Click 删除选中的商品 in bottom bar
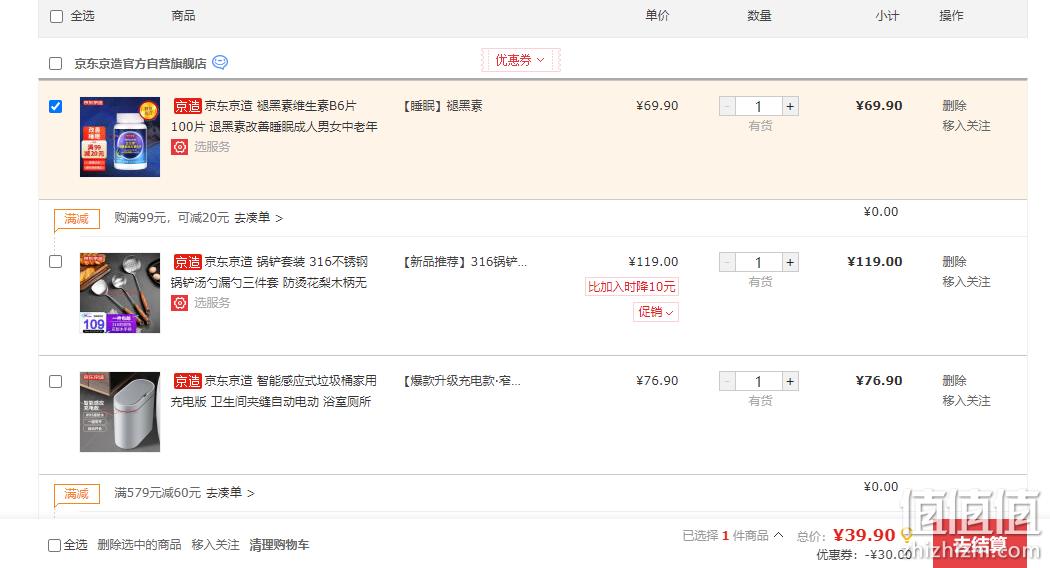1050x568 pixels. (x=139, y=545)
